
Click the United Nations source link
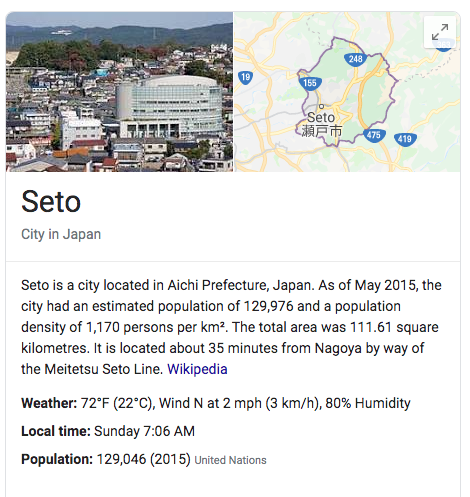click(230, 460)
